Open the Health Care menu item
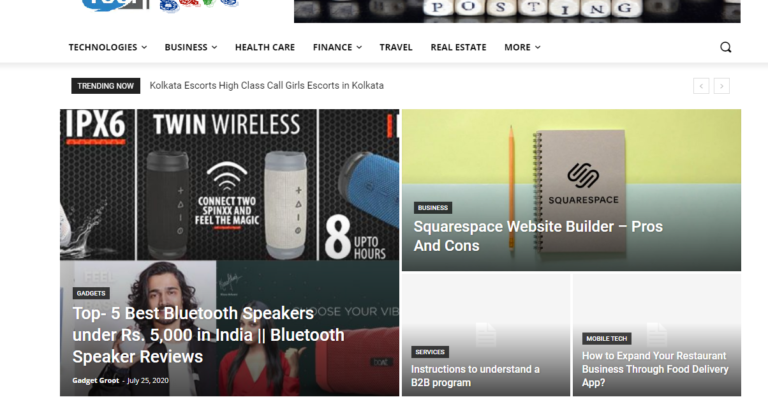 (x=265, y=47)
